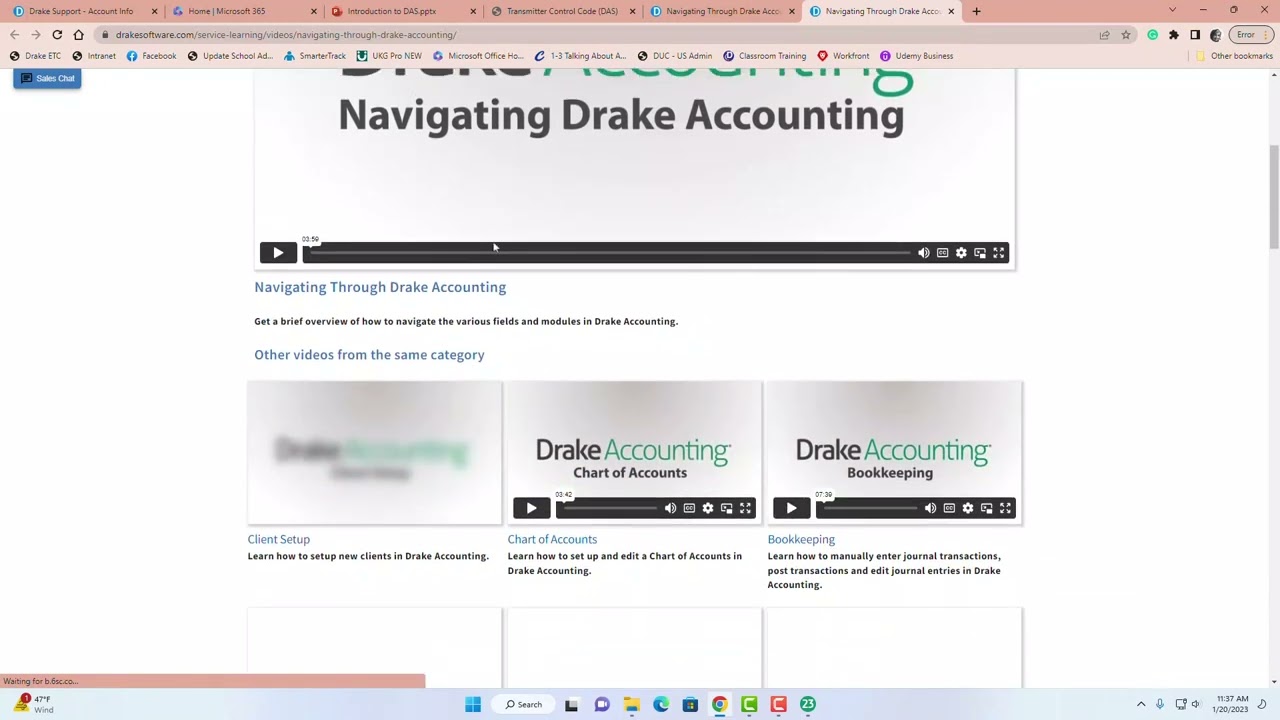Open Udemy Business bookmark
The width and height of the screenshot is (1280, 720).
point(917,56)
